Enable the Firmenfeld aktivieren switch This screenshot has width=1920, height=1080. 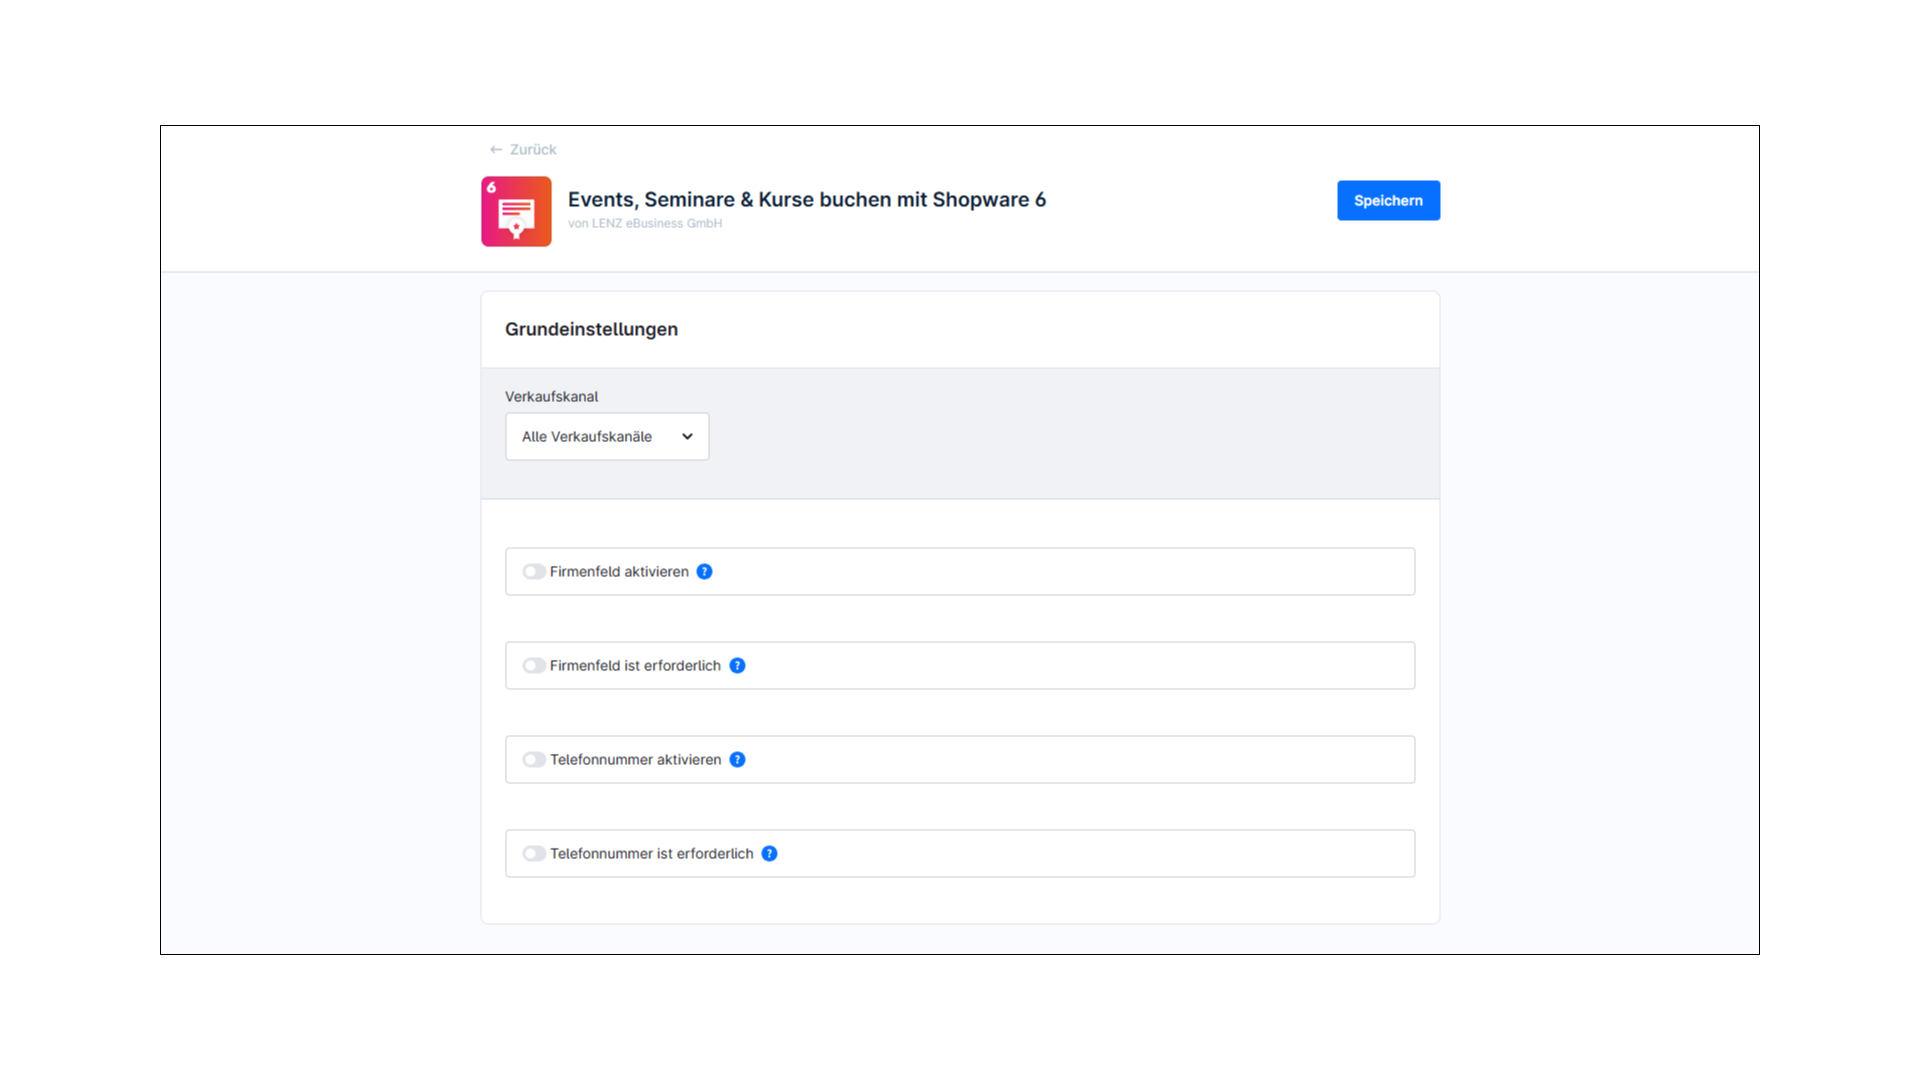pos(534,572)
